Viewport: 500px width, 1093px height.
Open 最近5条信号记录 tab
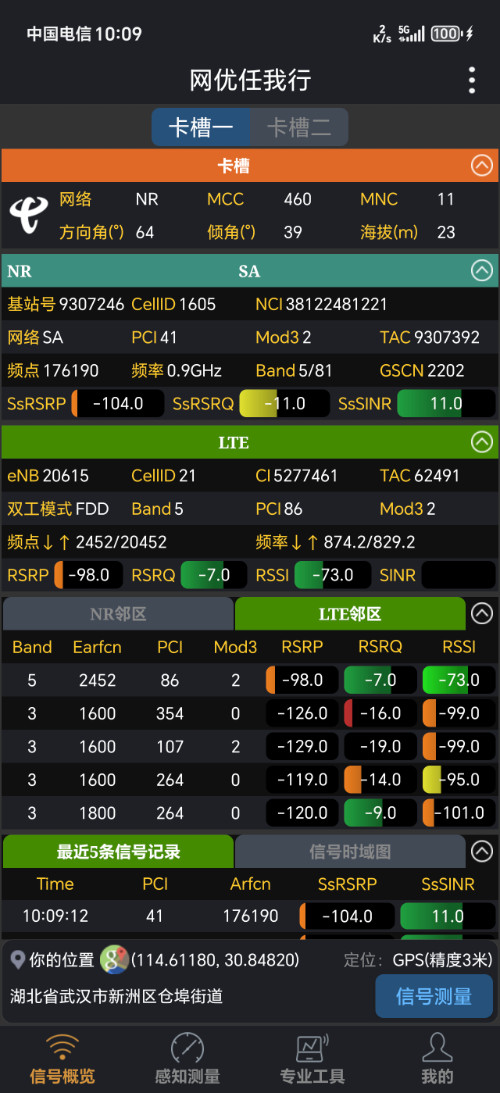(x=119, y=851)
